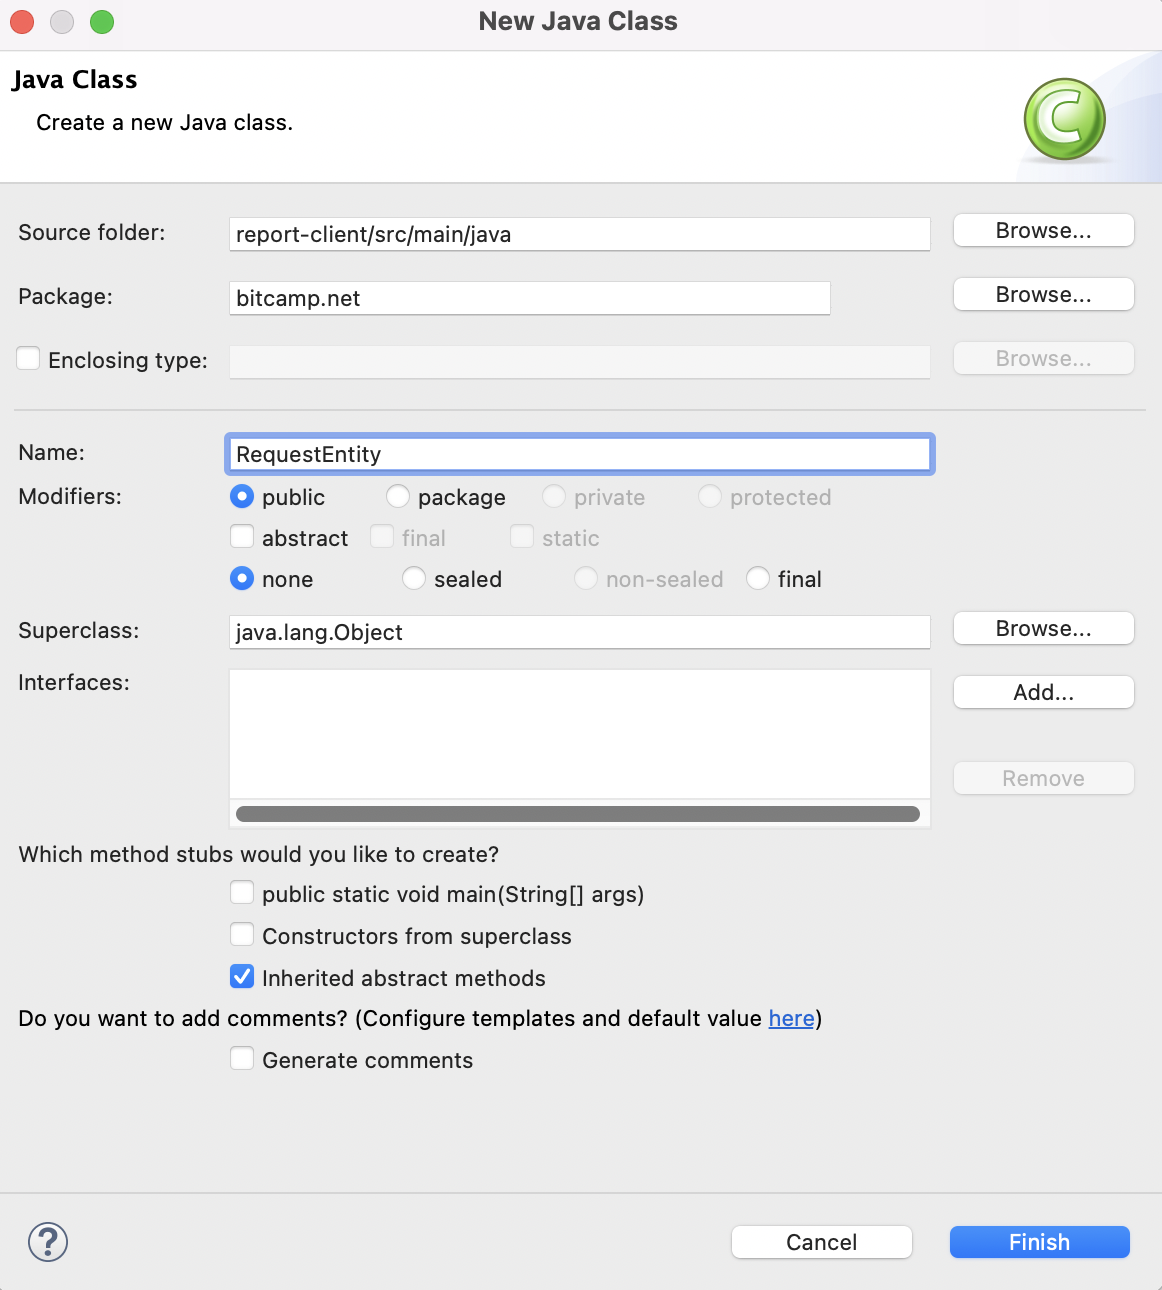Enable public static void main stub
Viewport: 1162px width, 1290px height.
242,893
